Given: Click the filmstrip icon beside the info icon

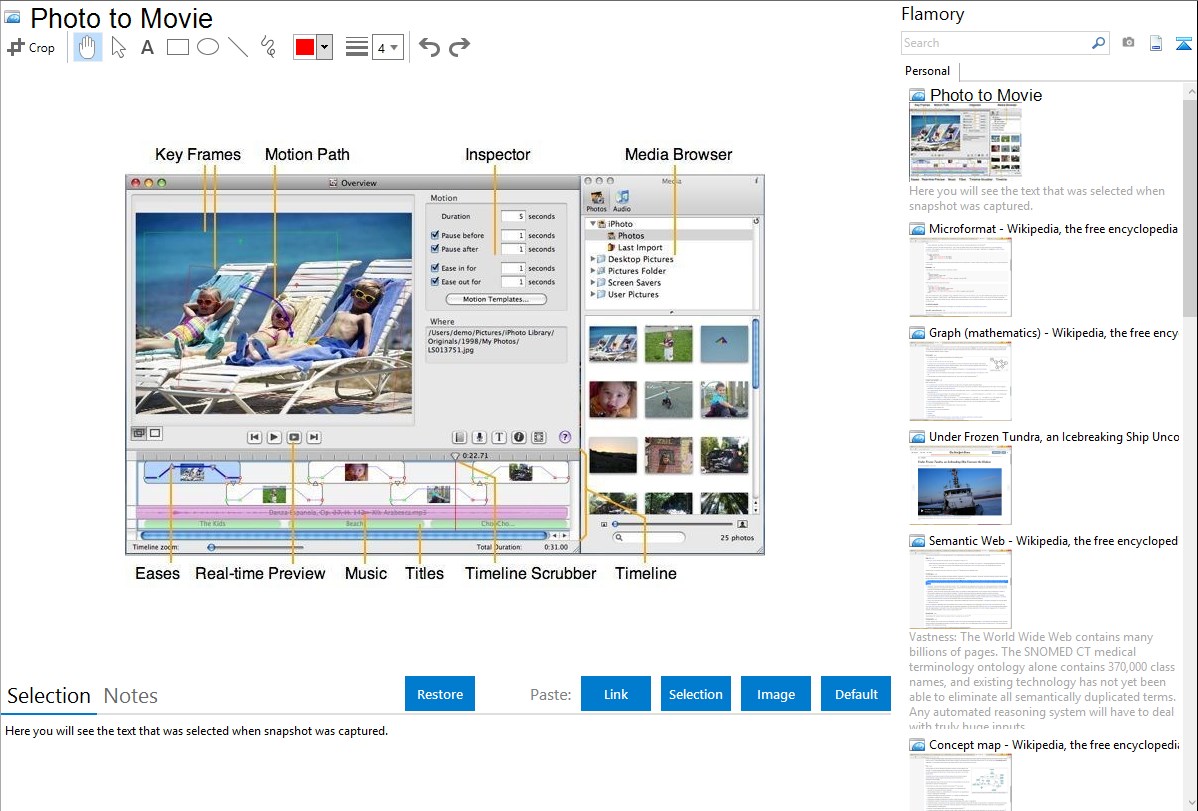Looking at the screenshot, I should point(539,437).
